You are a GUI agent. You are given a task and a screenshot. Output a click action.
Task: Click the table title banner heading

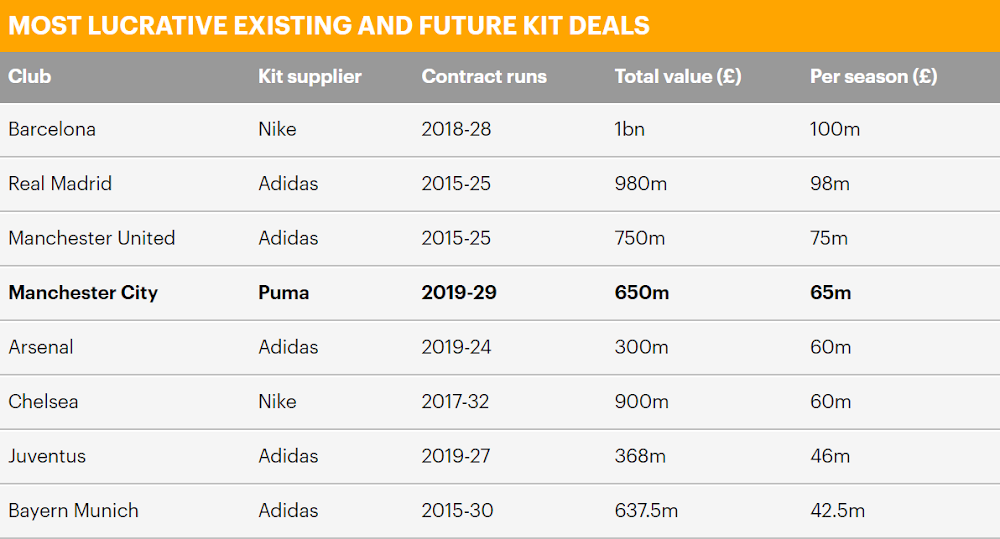329,26
